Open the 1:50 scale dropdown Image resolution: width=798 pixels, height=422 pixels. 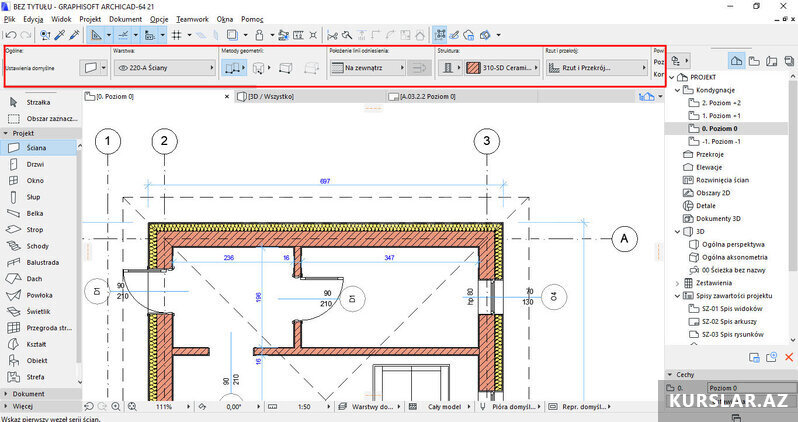pos(302,407)
